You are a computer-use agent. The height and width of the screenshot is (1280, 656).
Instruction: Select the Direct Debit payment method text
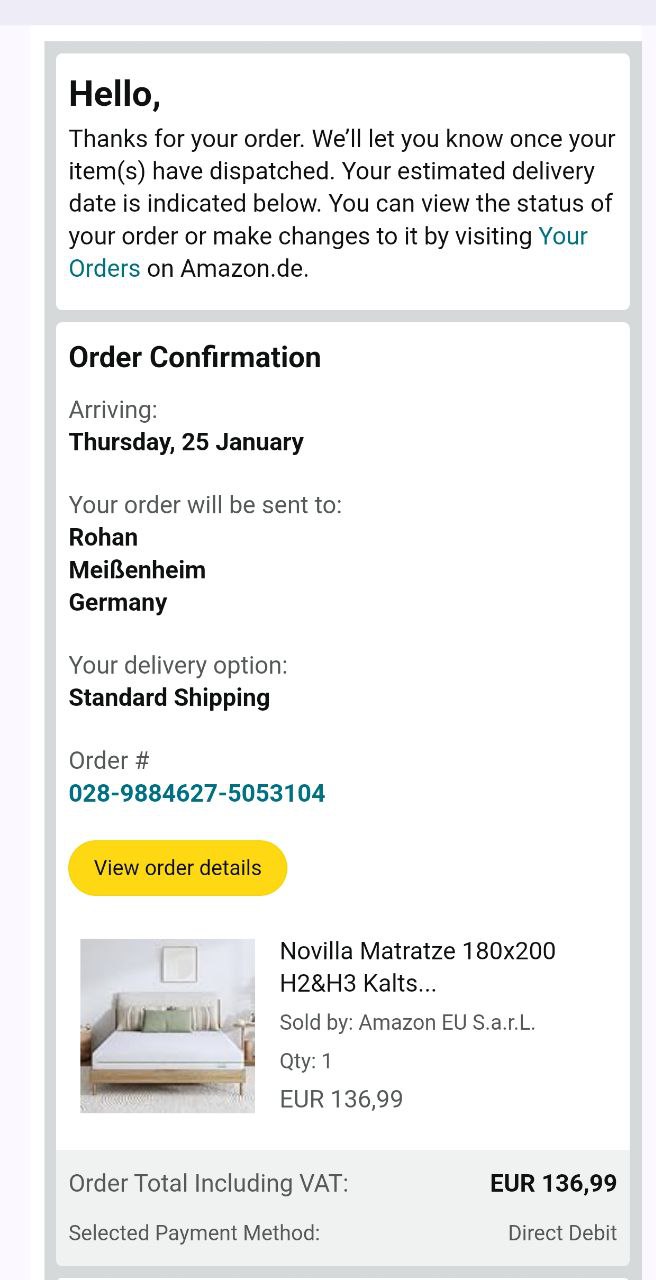click(562, 1233)
